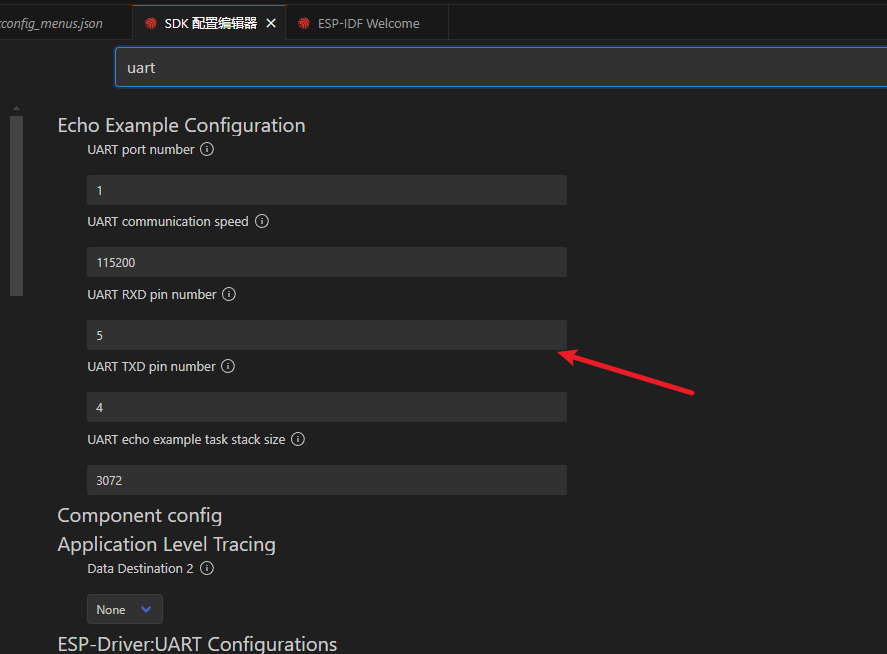Switch to the ESP-IDF Welcome tab
This screenshot has width=887, height=654.
click(x=368, y=23)
